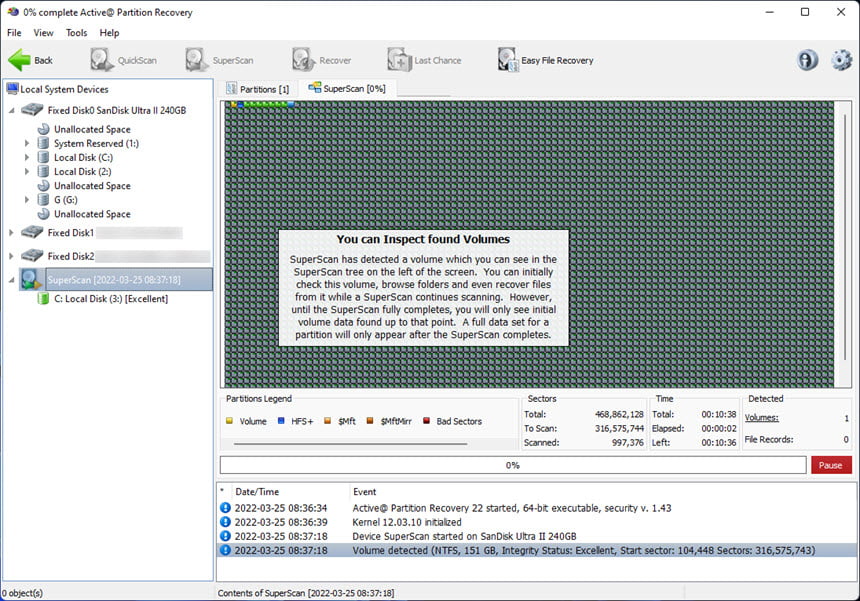This screenshot has height=601, width=860.
Task: Click the SuperScan result tree icon
Action: 31,280
